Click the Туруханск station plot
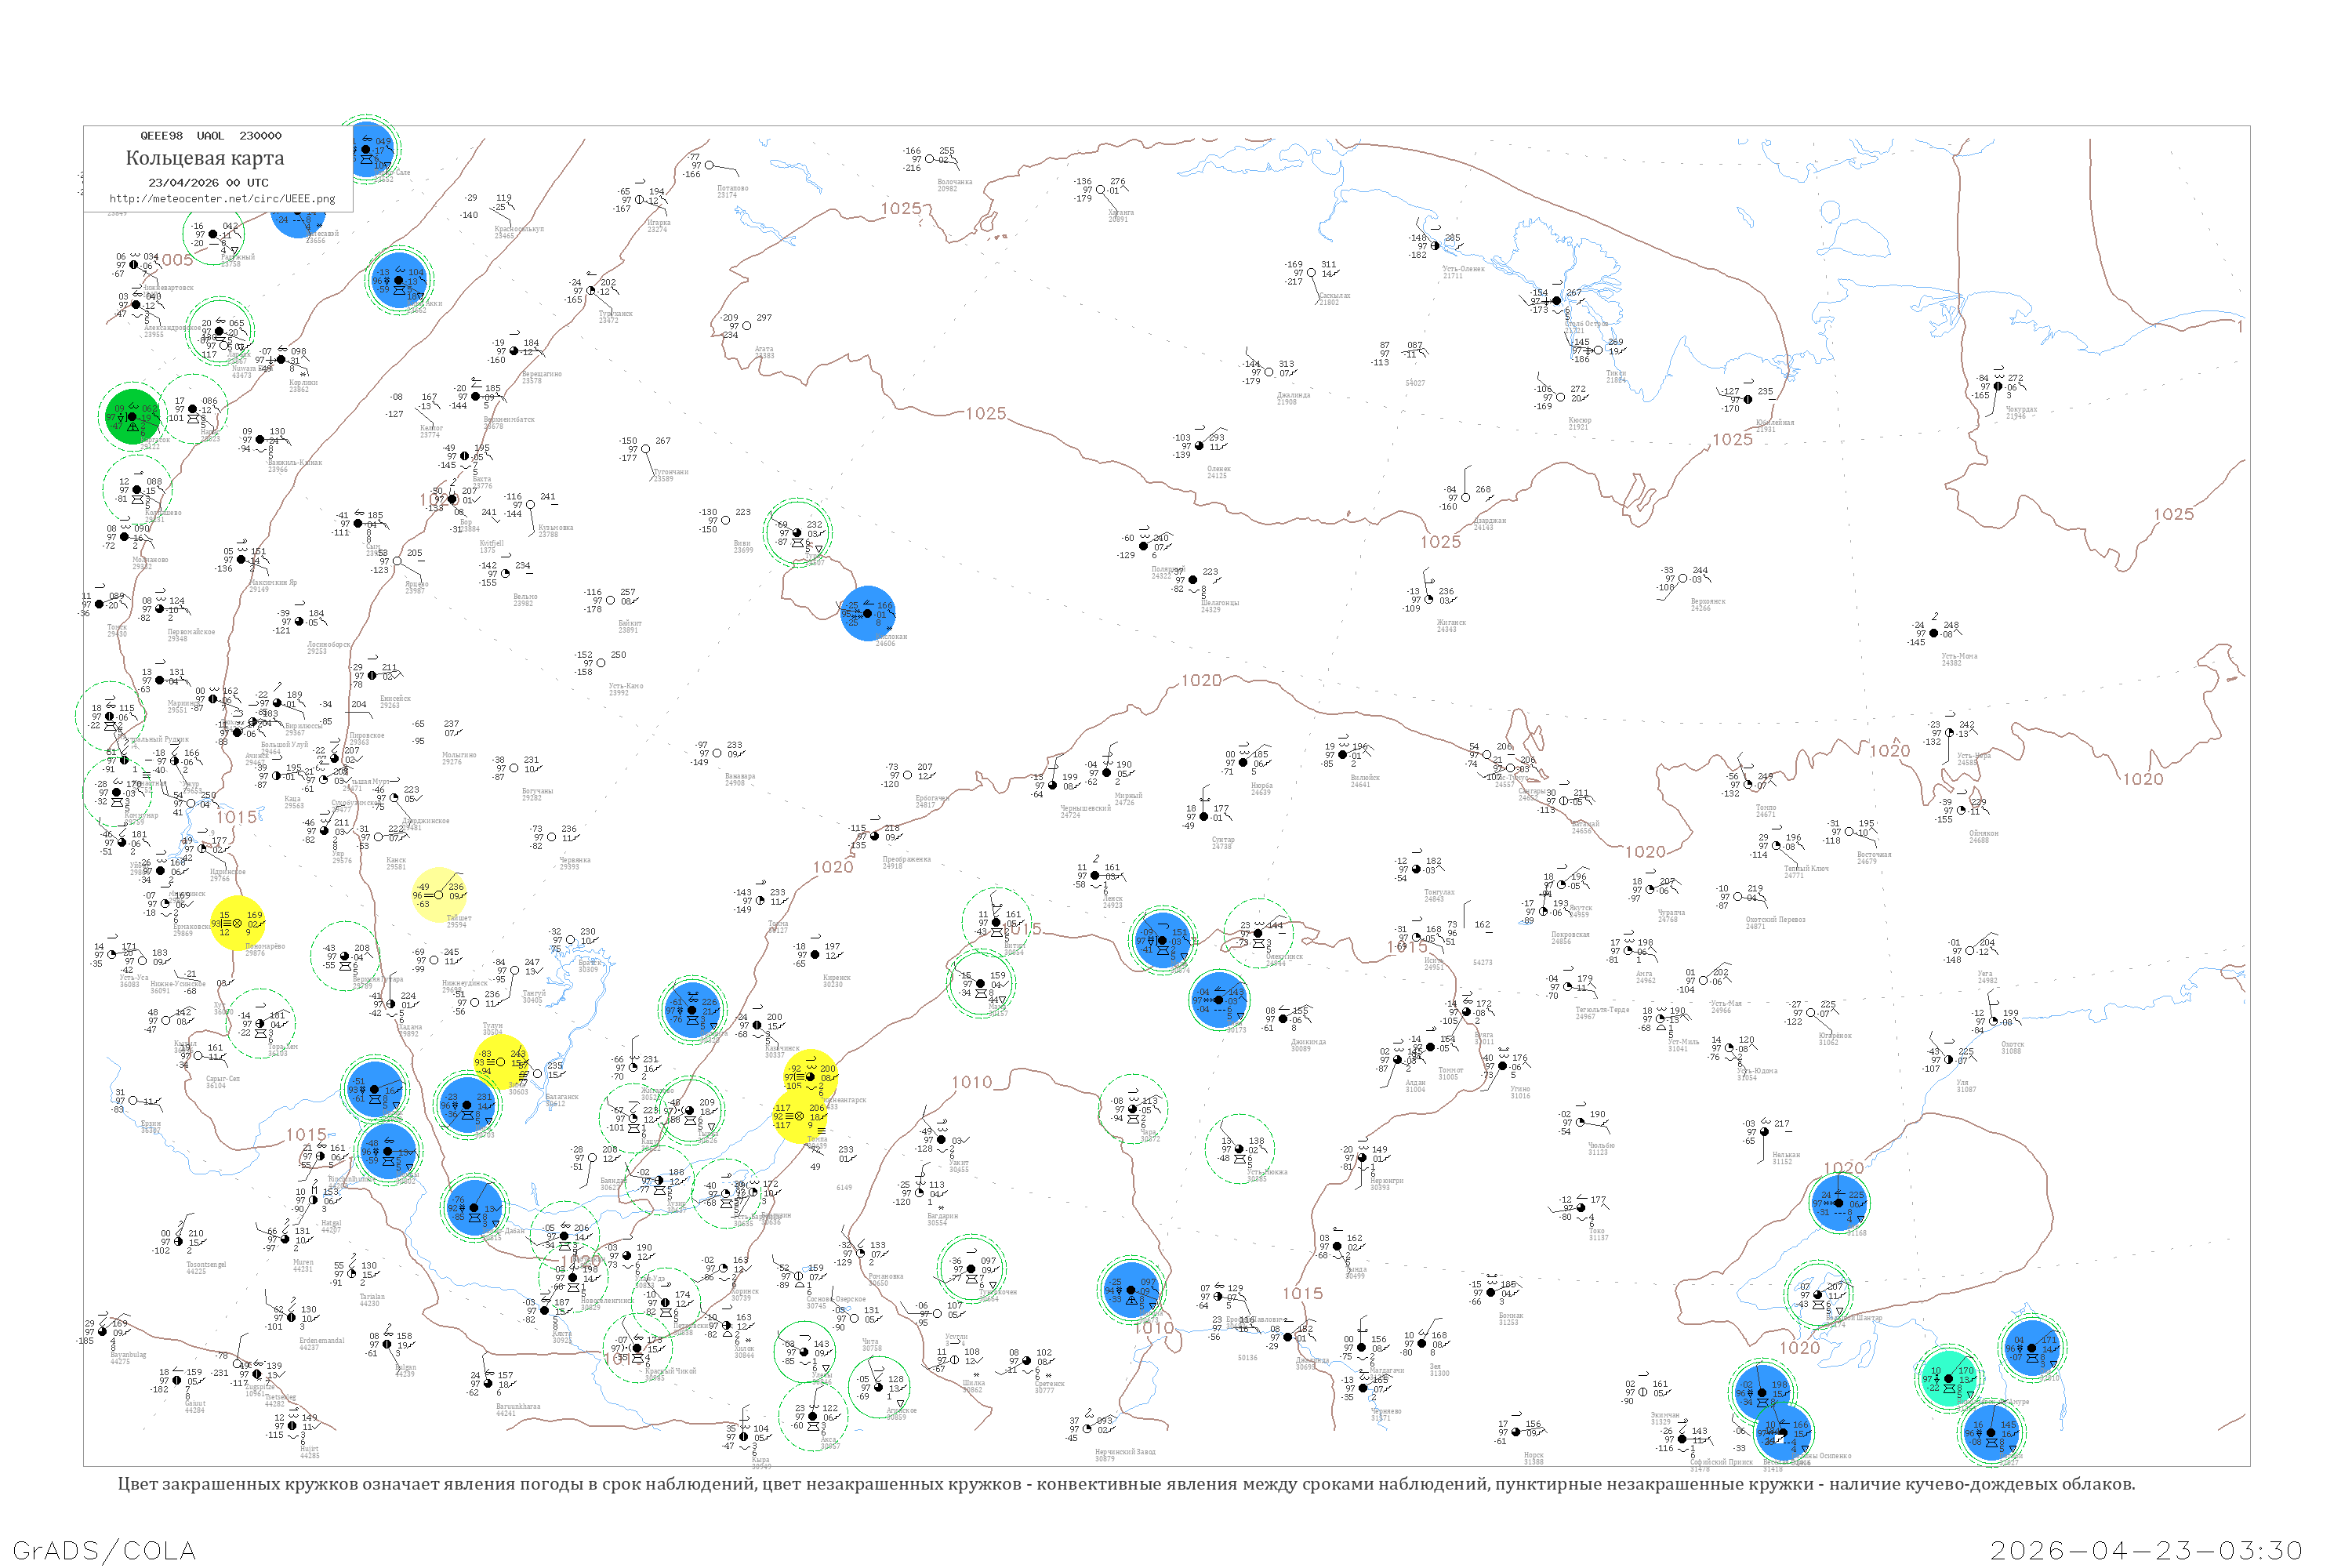The height and width of the screenshot is (1568, 2352). [x=591, y=291]
